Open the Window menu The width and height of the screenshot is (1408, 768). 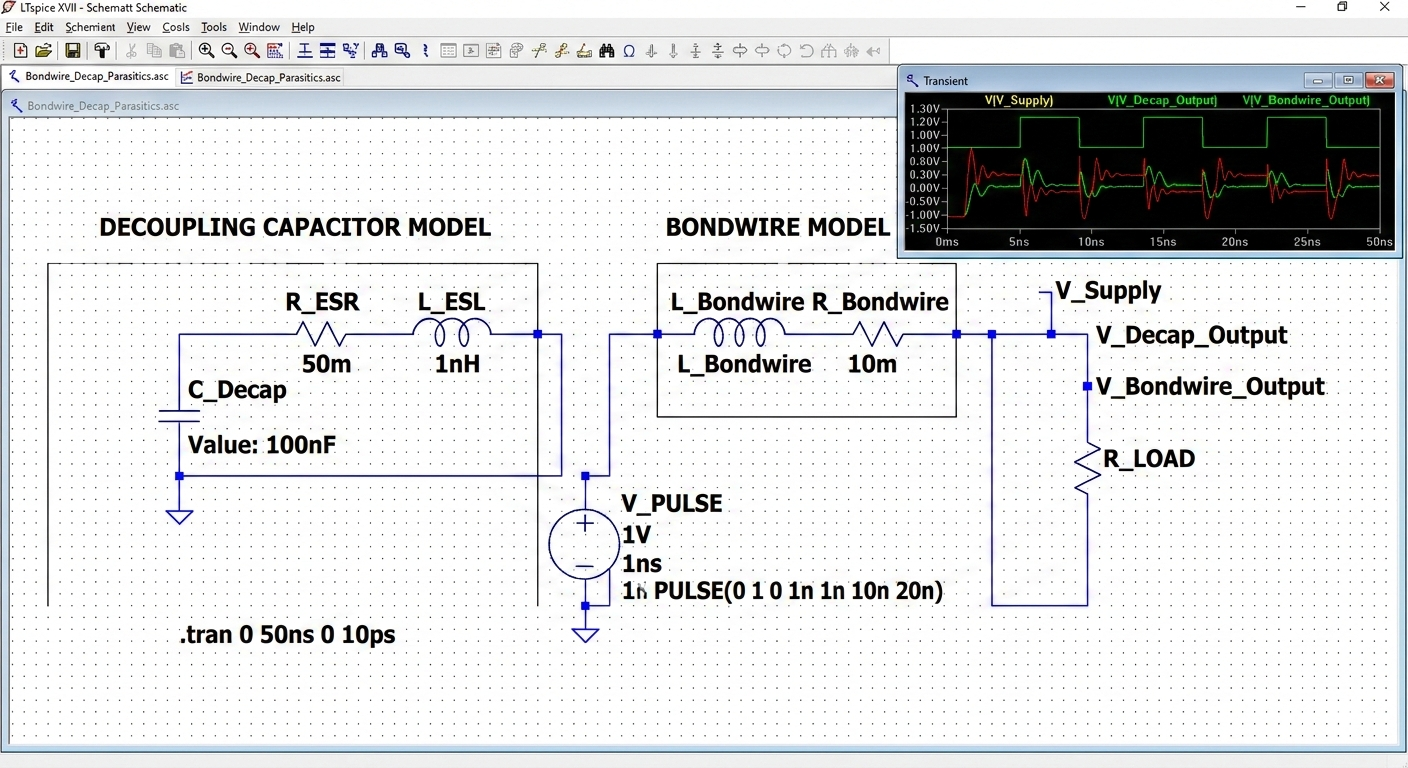258,27
